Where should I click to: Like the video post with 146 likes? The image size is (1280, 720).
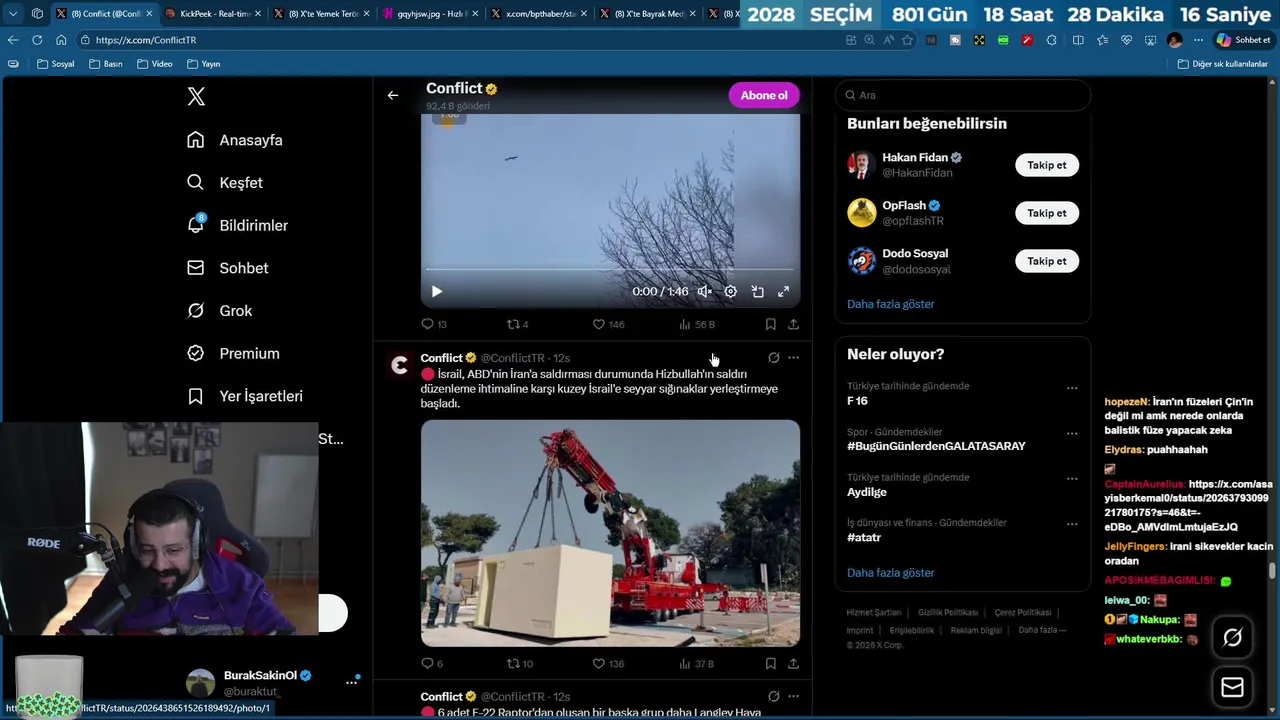[x=608, y=324]
